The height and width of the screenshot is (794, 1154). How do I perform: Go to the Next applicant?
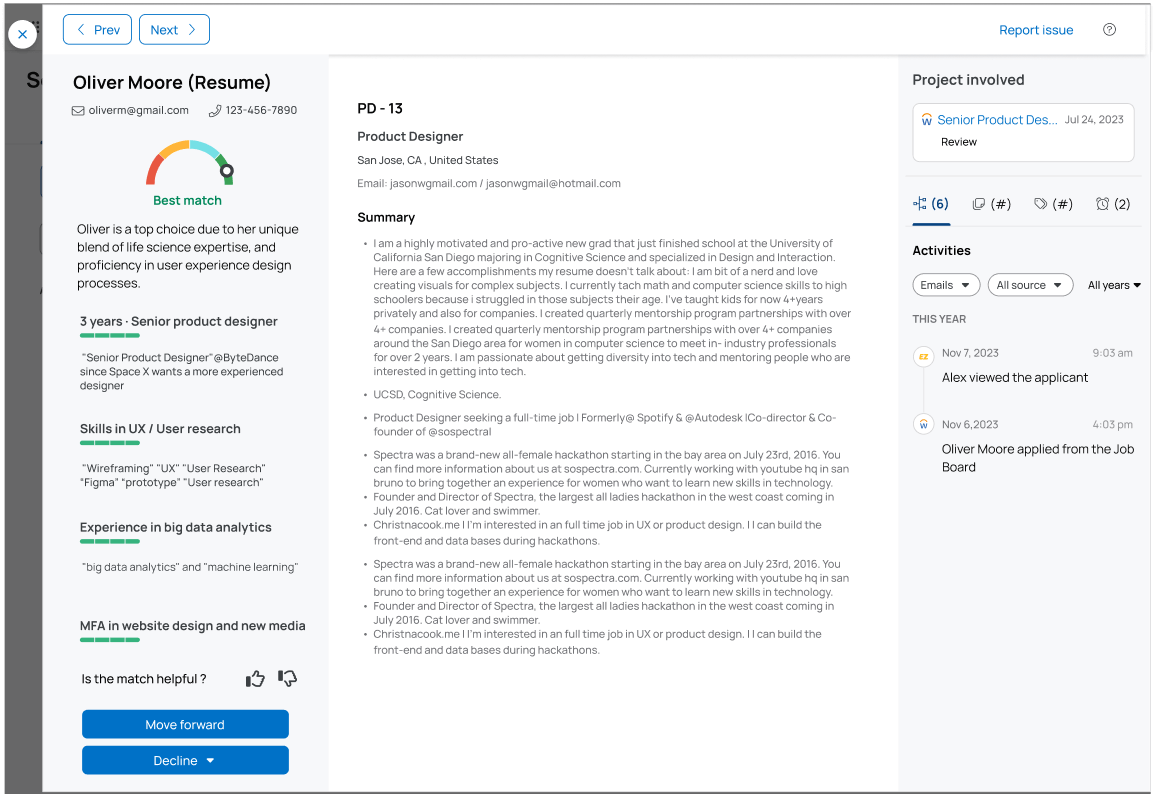[174, 30]
